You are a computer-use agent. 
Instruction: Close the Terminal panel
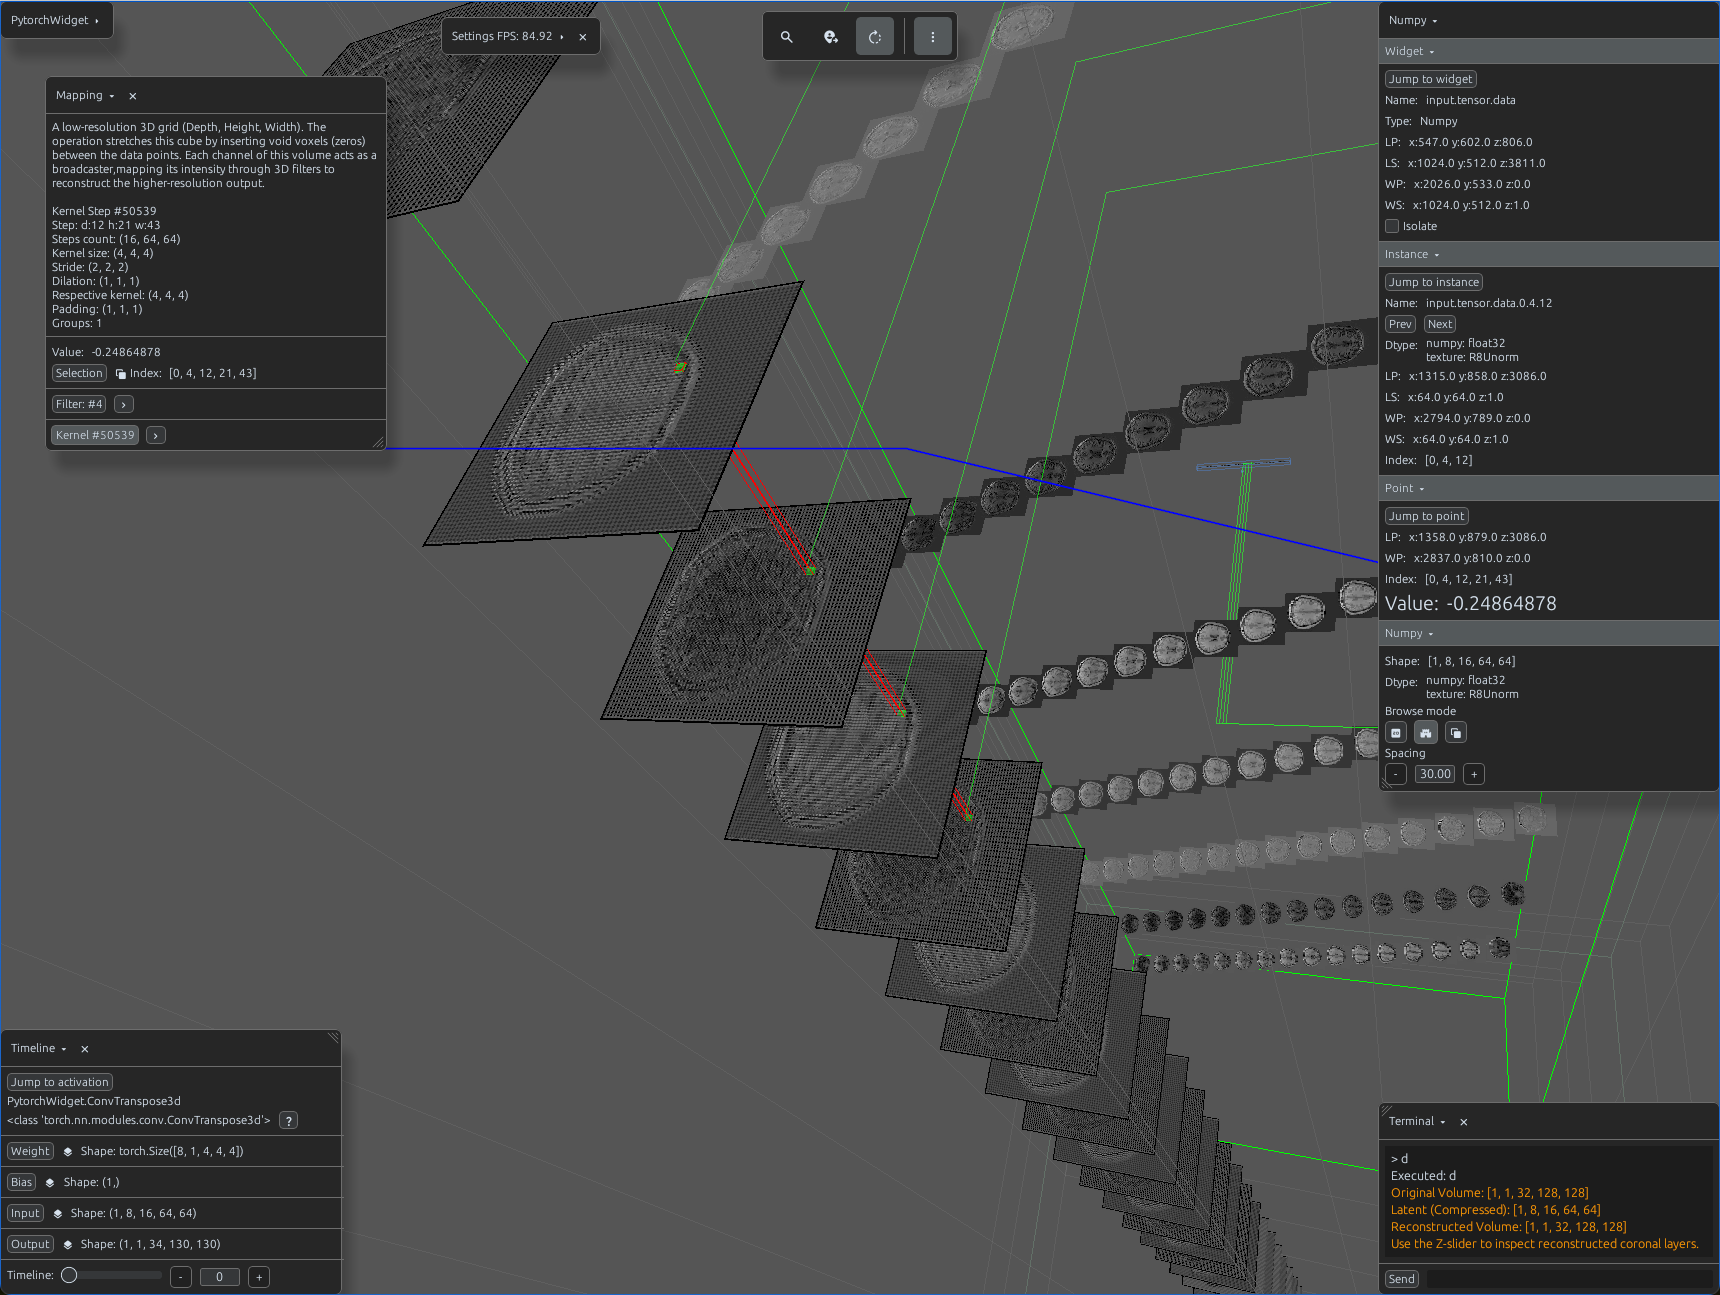tap(1464, 1122)
